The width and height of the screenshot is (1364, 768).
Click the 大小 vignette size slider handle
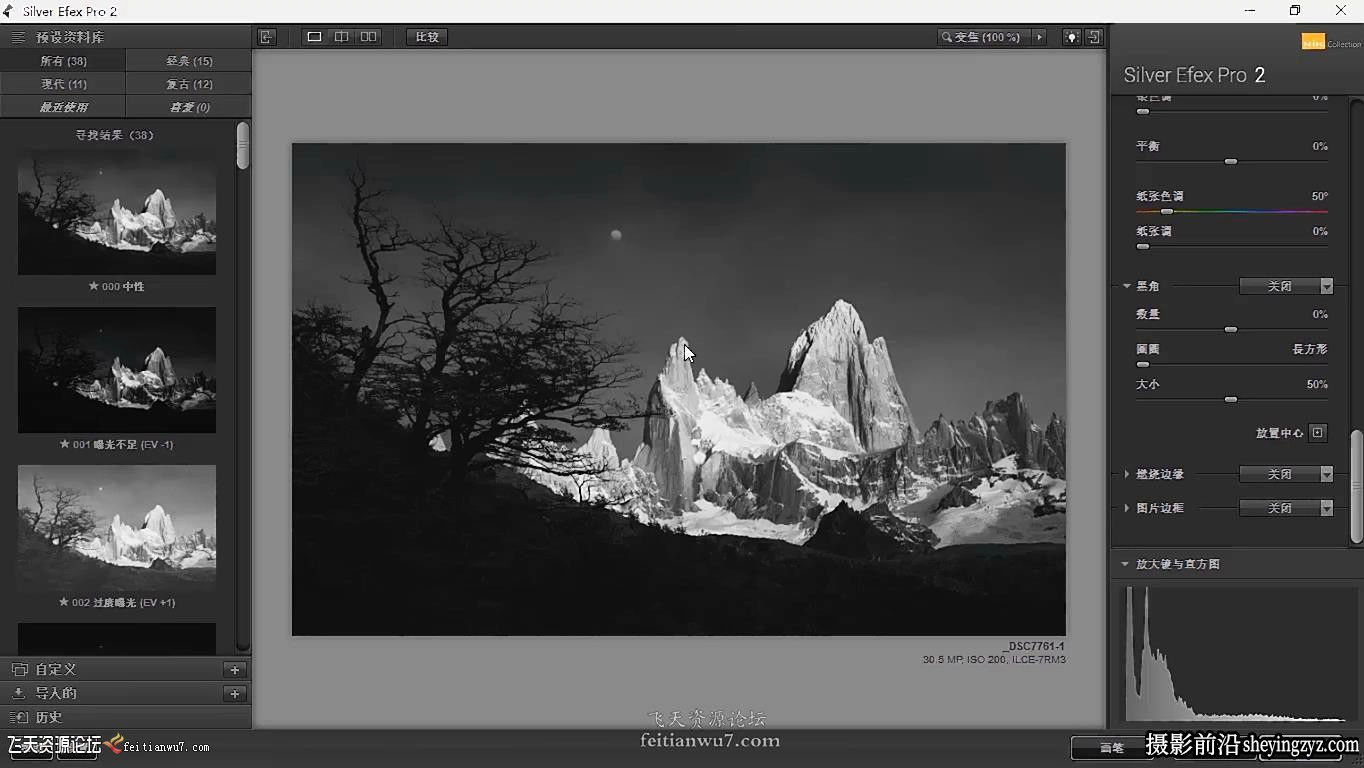point(1231,399)
